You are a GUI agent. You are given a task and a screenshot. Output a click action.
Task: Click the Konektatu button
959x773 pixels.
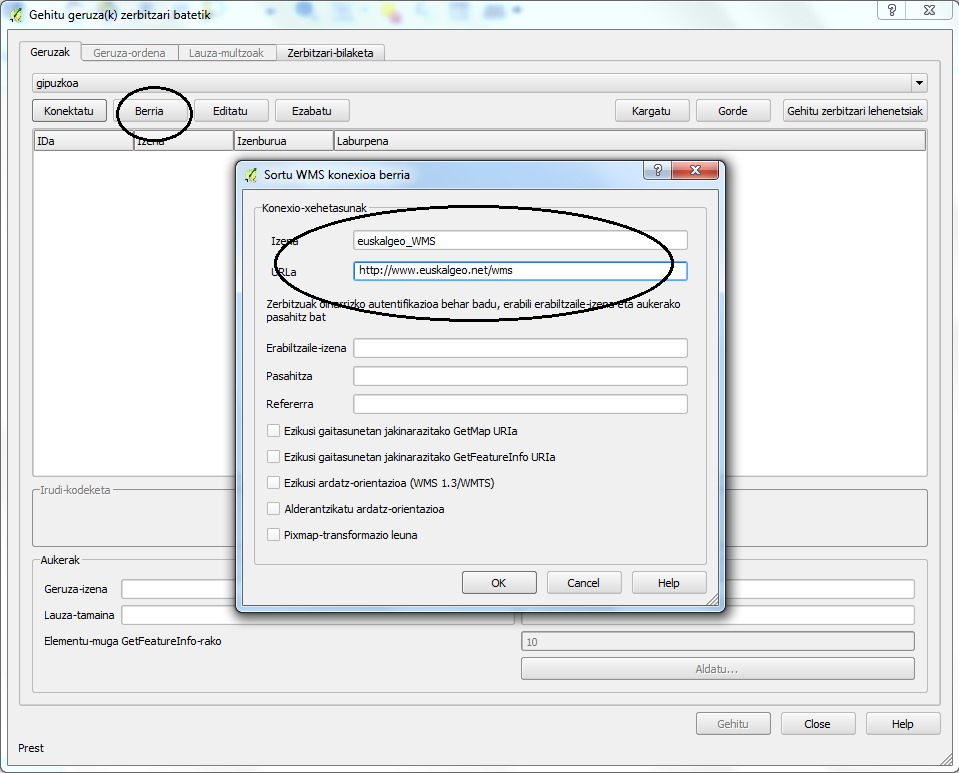point(69,111)
